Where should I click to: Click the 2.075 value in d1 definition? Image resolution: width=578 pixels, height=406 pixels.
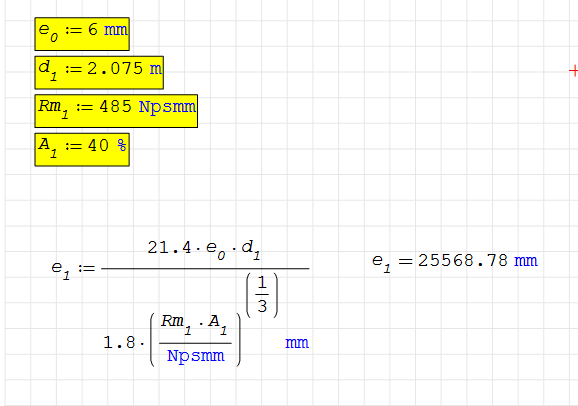tap(115, 69)
